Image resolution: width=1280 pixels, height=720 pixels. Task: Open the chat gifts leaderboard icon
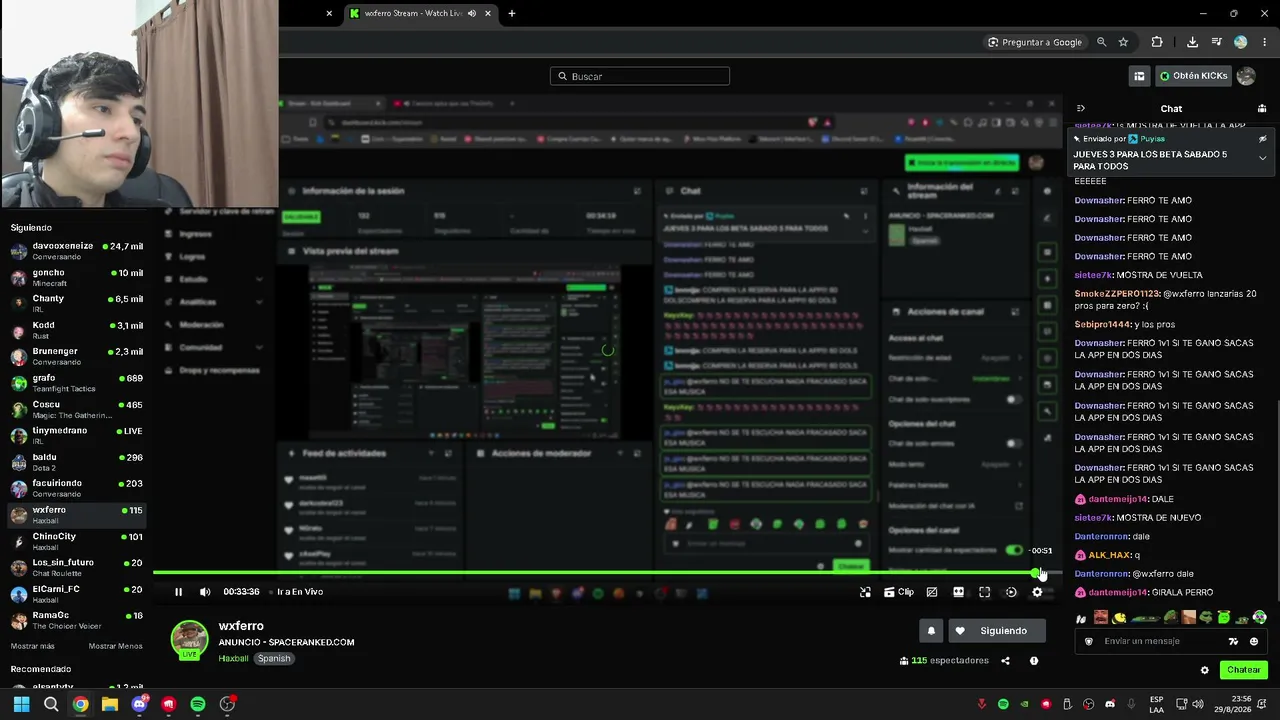[x=1262, y=108]
